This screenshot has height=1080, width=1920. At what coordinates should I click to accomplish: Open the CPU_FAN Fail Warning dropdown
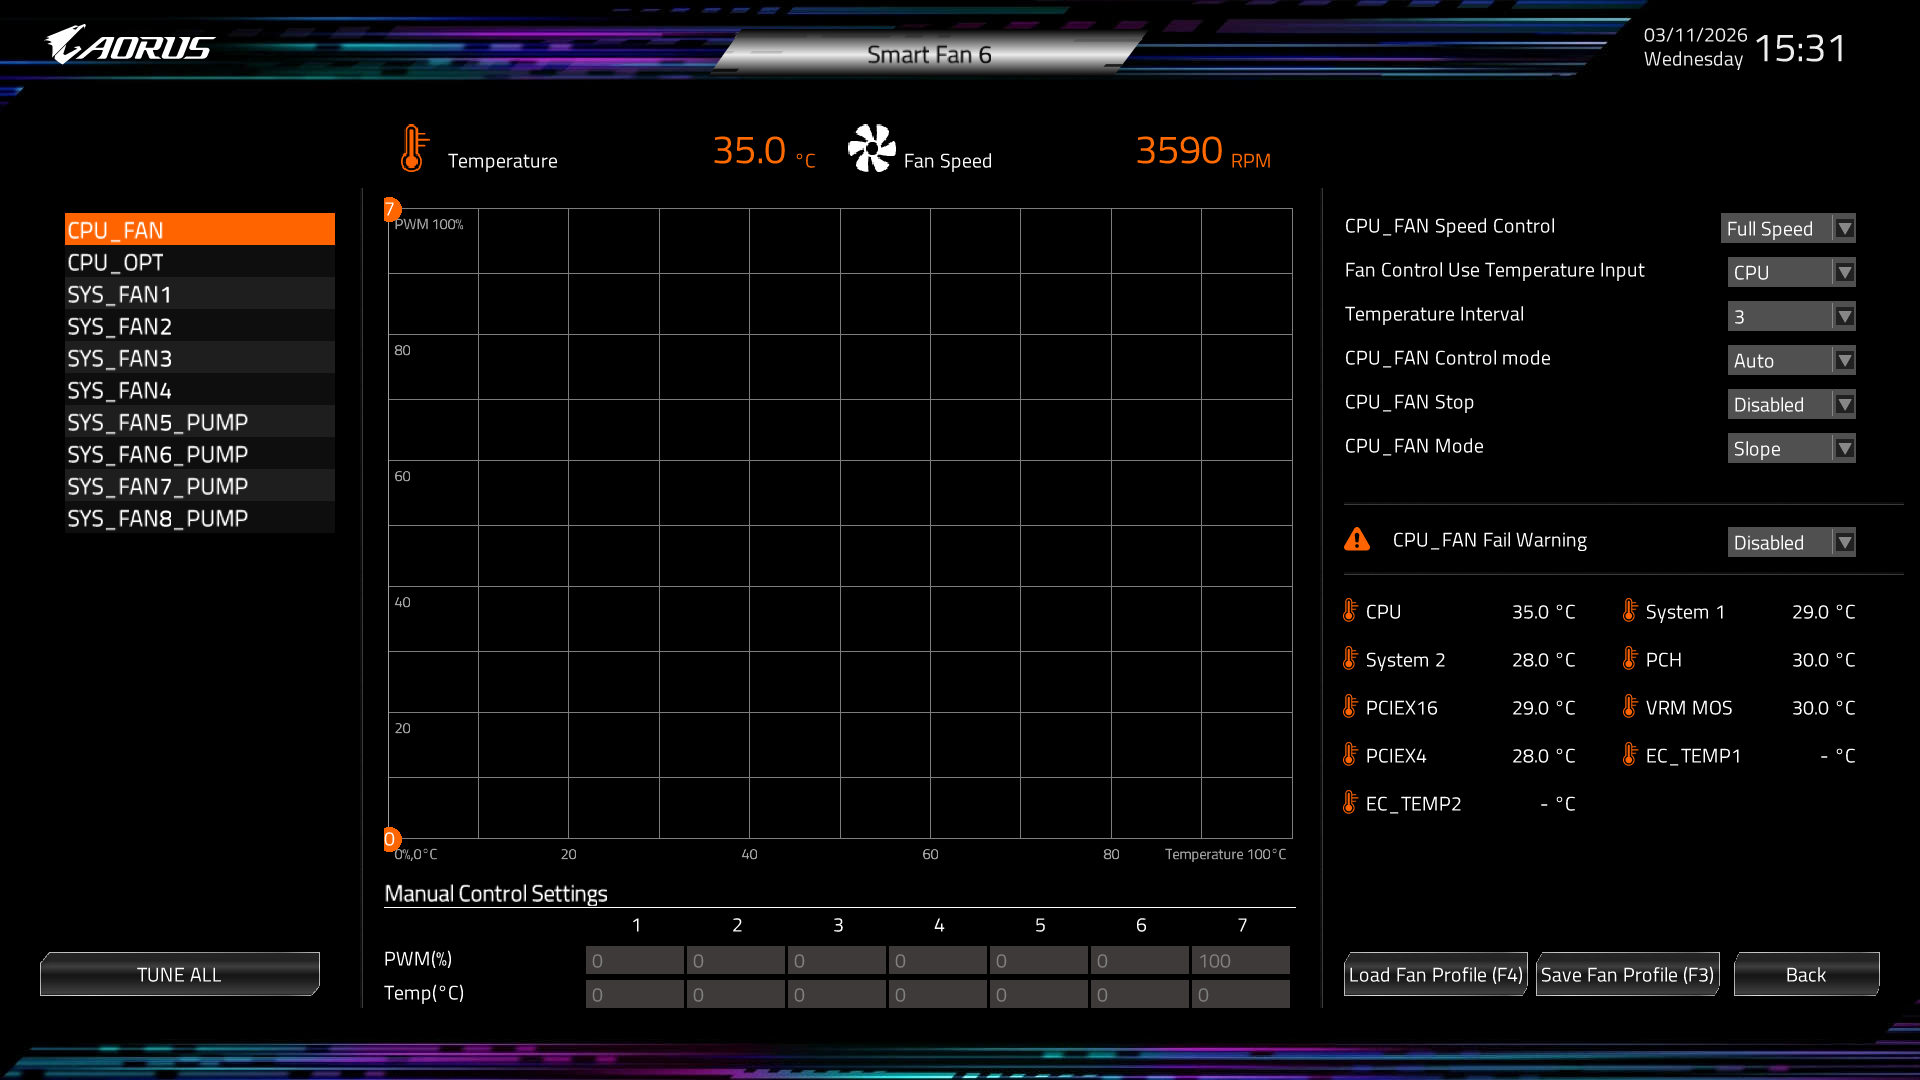(x=1791, y=542)
